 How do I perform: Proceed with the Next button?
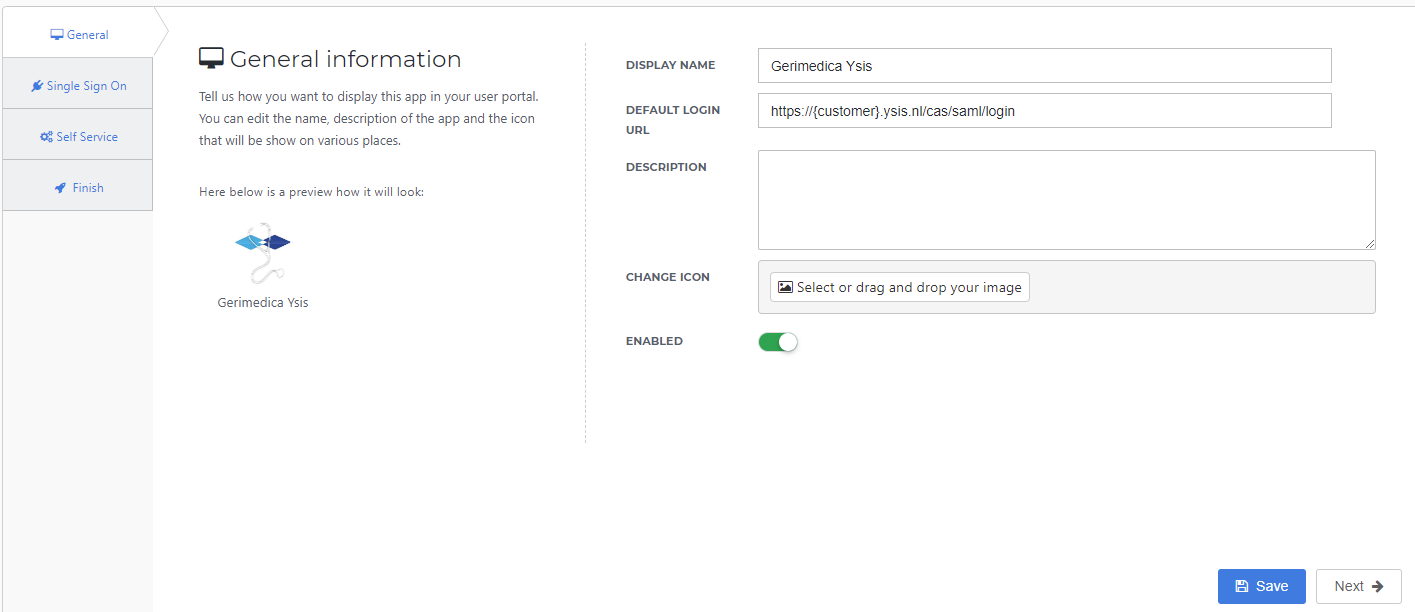[x=1359, y=586]
